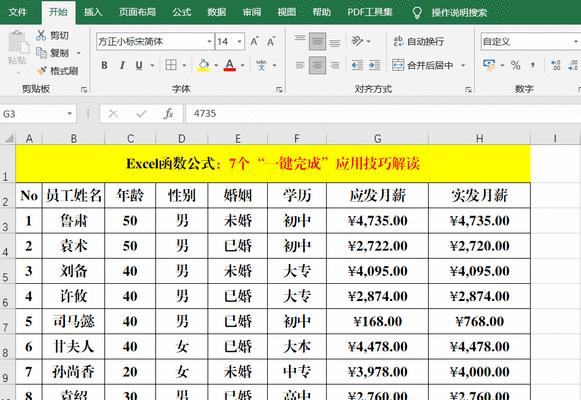Click the align right icon

click(x=335, y=66)
